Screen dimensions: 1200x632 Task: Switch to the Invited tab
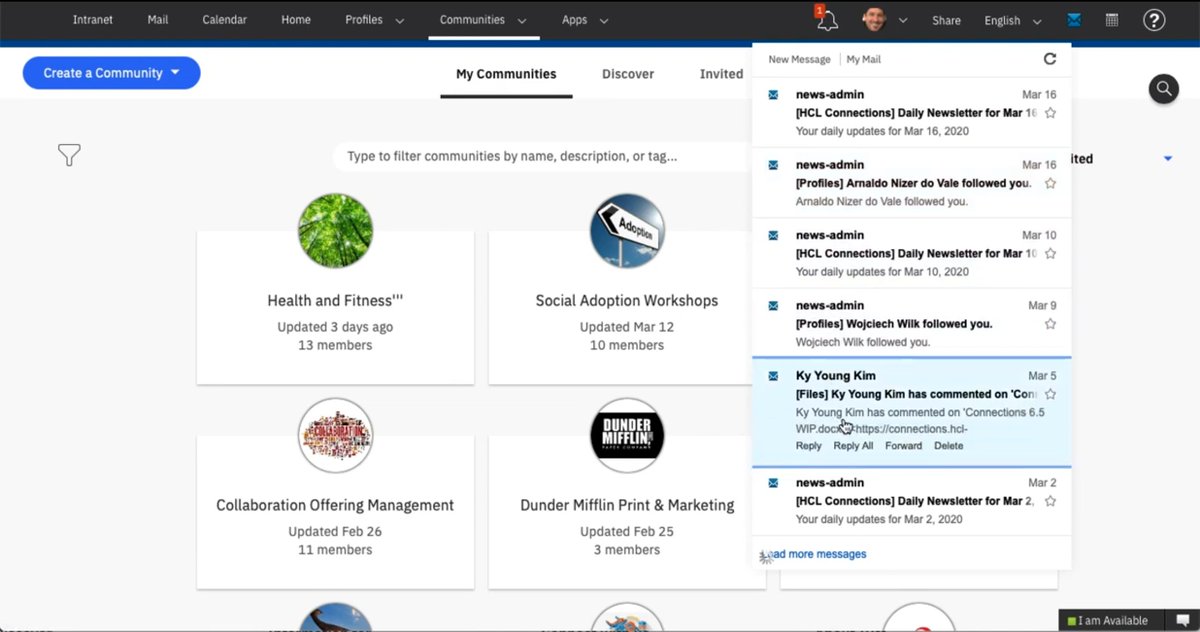click(x=721, y=74)
